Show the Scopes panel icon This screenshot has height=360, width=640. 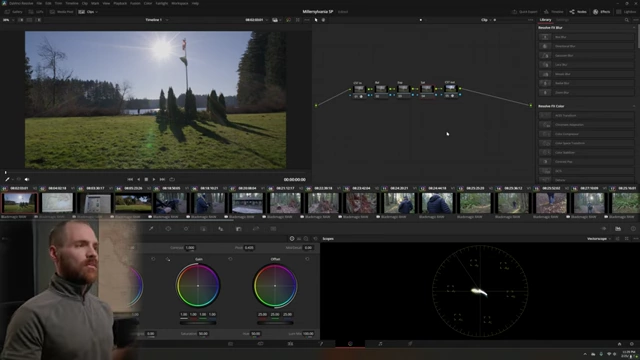click(x=618, y=229)
